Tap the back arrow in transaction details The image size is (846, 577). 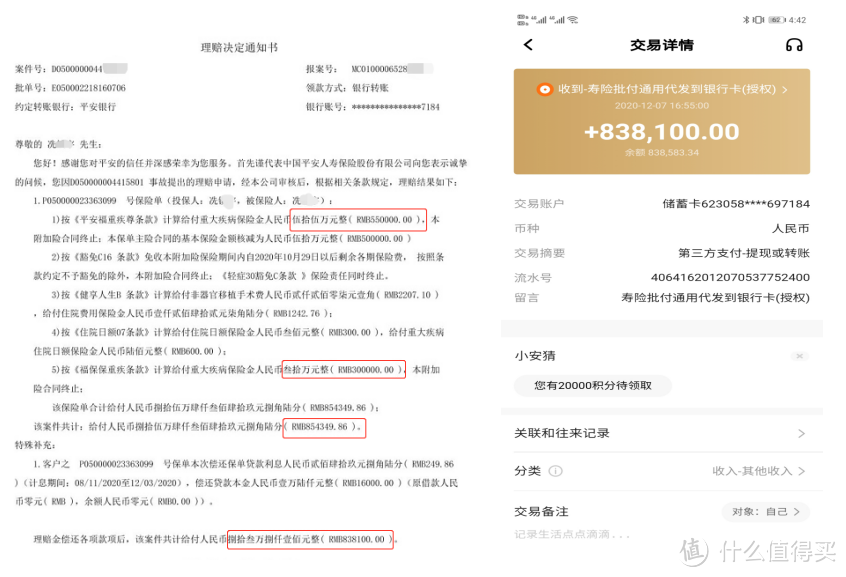click(528, 45)
